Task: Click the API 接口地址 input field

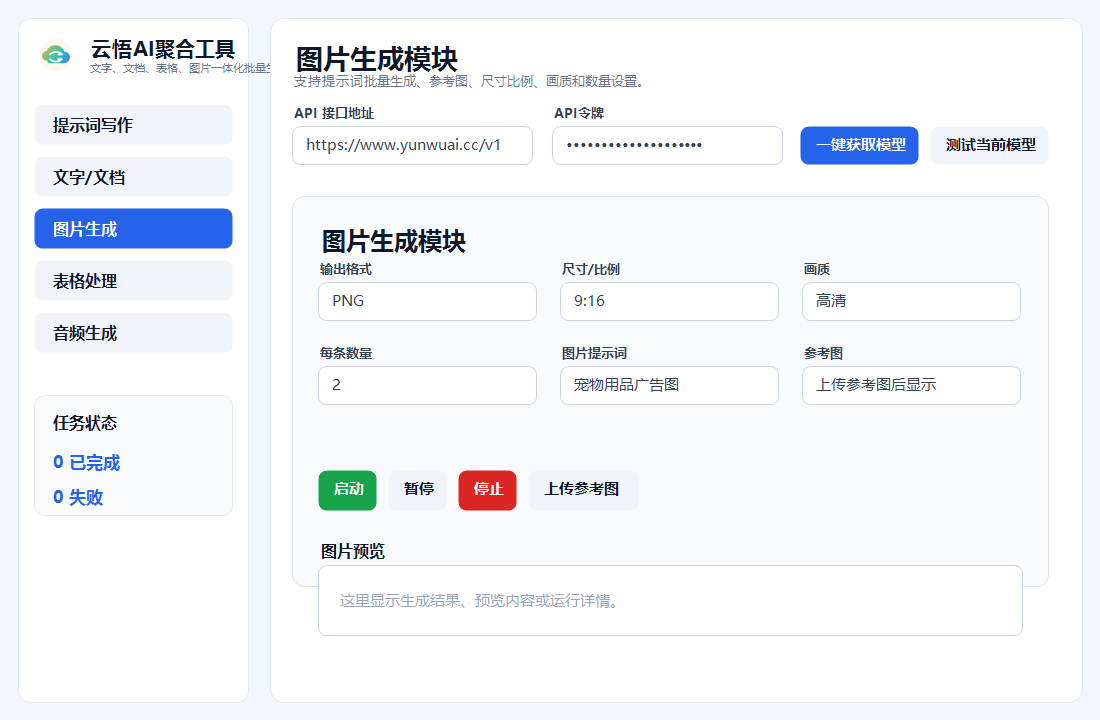Action: pos(412,145)
